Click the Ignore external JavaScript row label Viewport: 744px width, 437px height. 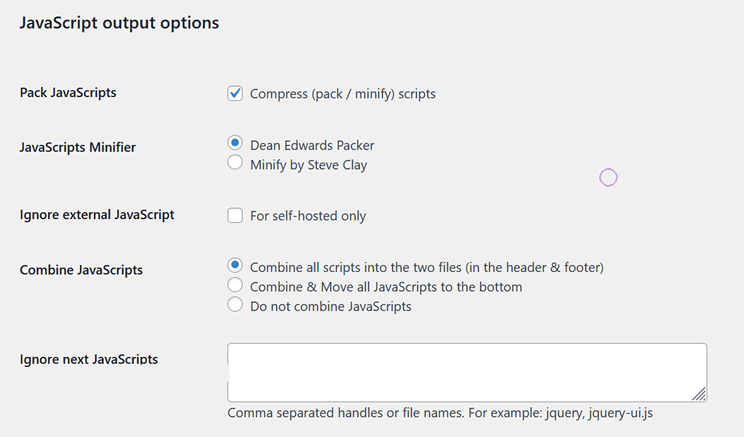pyautogui.click(x=97, y=215)
